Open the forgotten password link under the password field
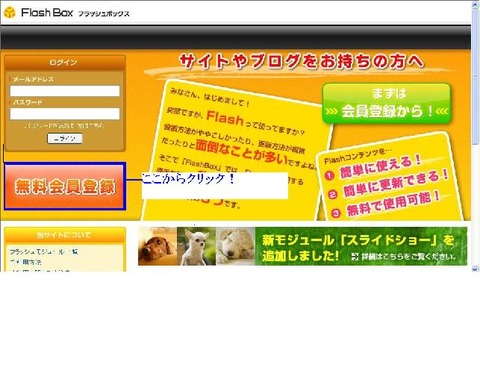The width and height of the screenshot is (480, 382). tap(65, 126)
